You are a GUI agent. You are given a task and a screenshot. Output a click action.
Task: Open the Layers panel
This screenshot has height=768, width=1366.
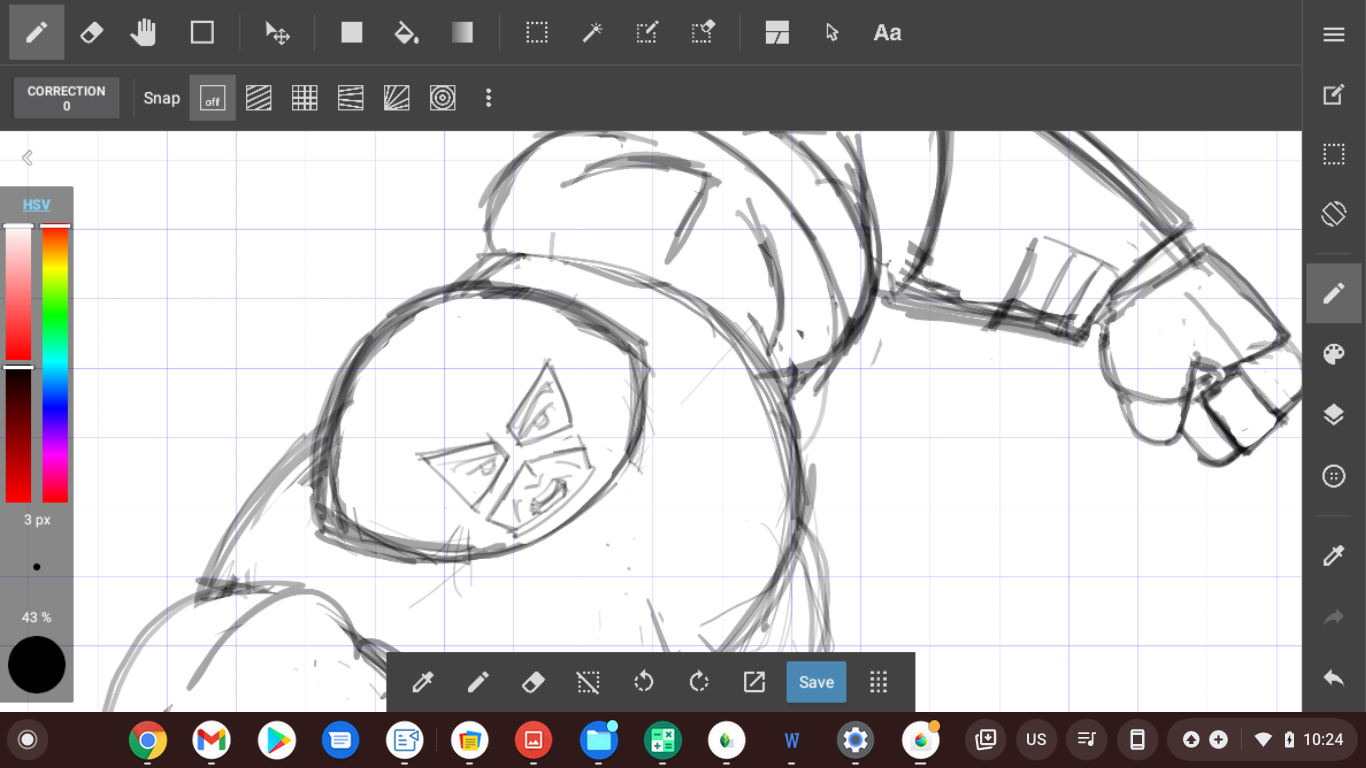coord(1334,415)
